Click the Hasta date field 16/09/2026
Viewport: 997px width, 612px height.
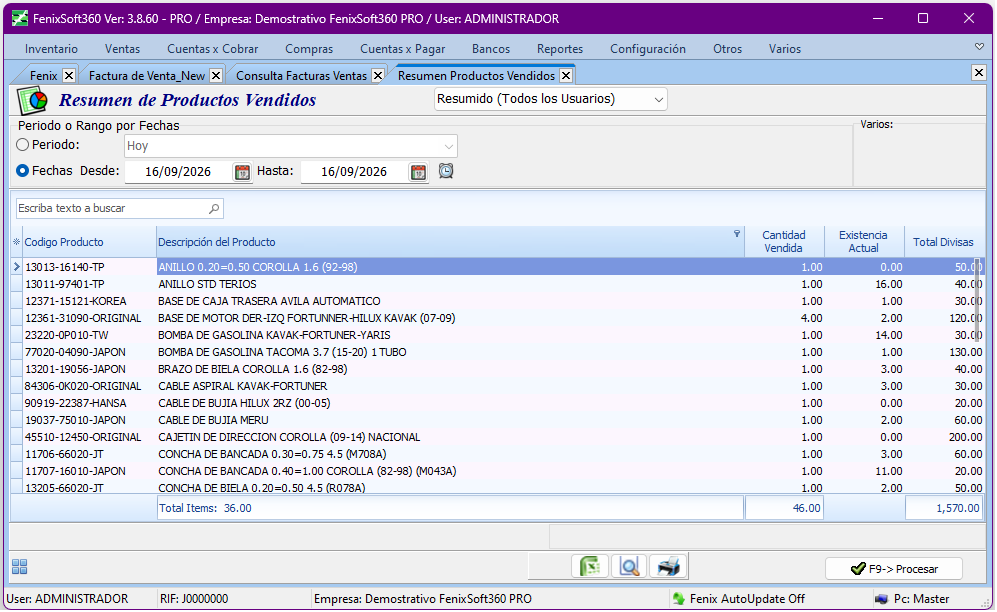pyautogui.click(x=354, y=172)
